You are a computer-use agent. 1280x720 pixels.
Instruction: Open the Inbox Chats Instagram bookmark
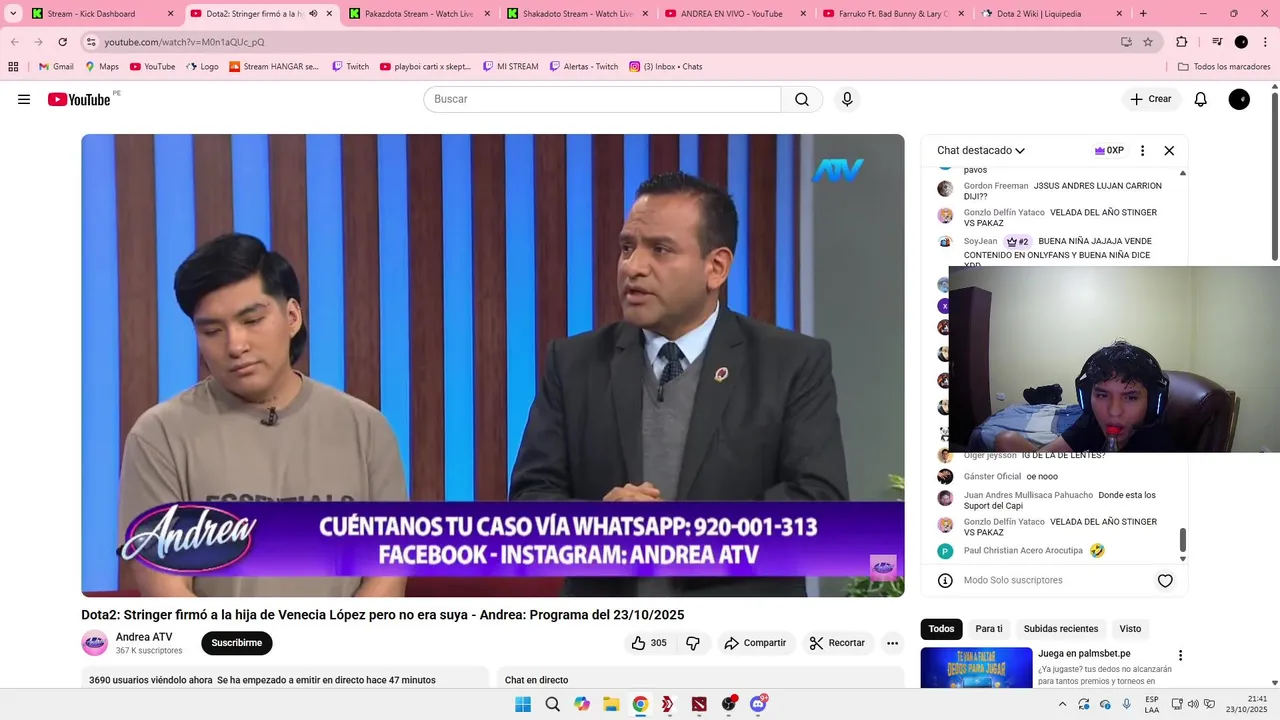point(666,67)
